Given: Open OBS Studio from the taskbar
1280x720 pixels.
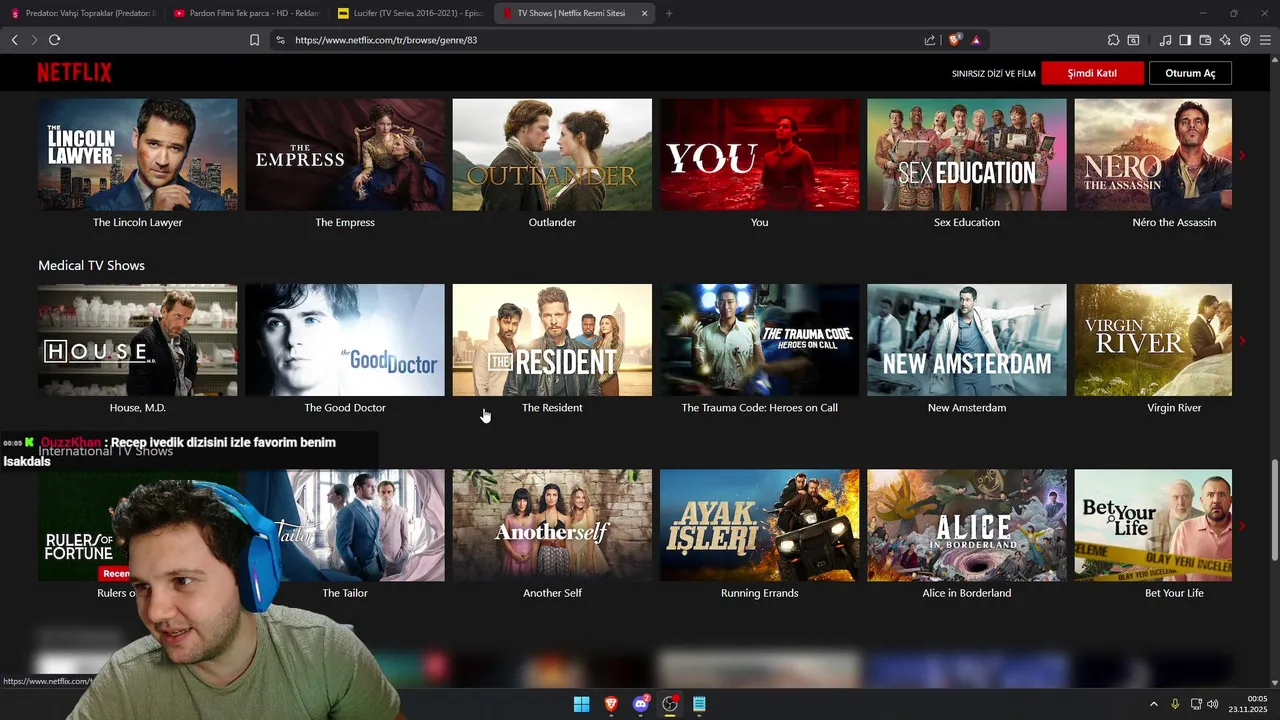Looking at the screenshot, I should [670, 704].
